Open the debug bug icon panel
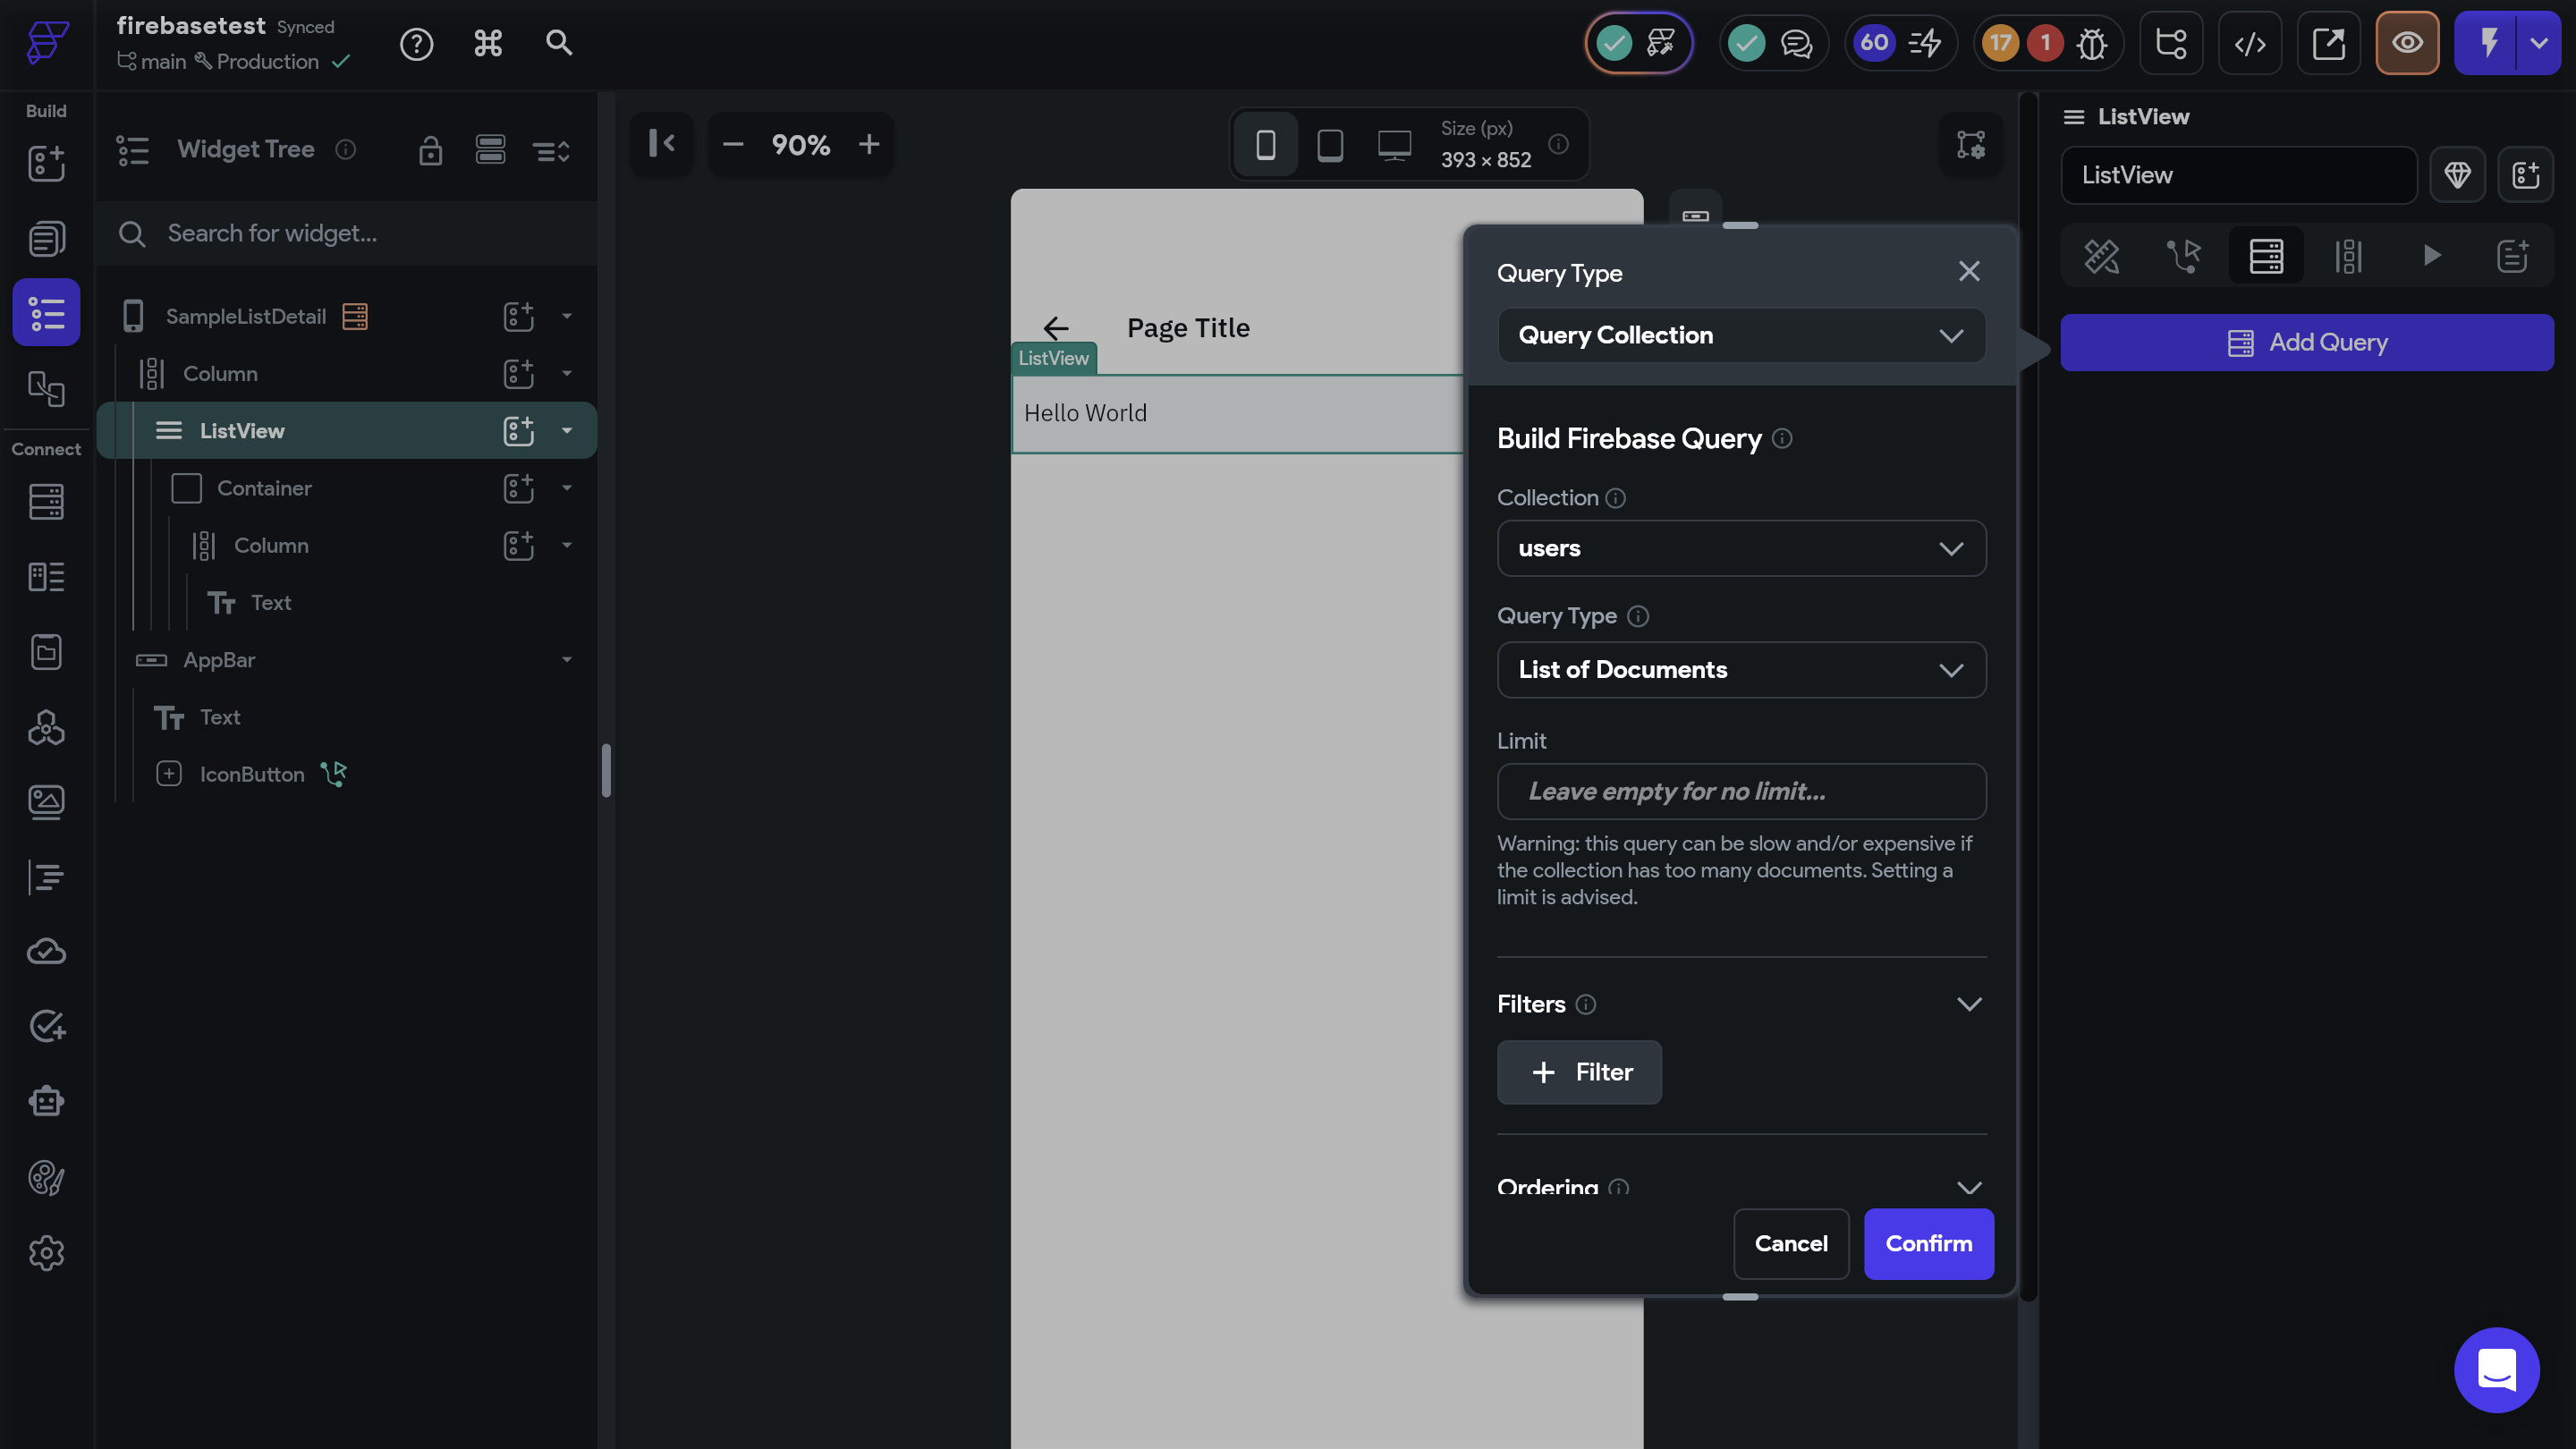Viewport: 2576px width, 1449px height. click(2091, 43)
